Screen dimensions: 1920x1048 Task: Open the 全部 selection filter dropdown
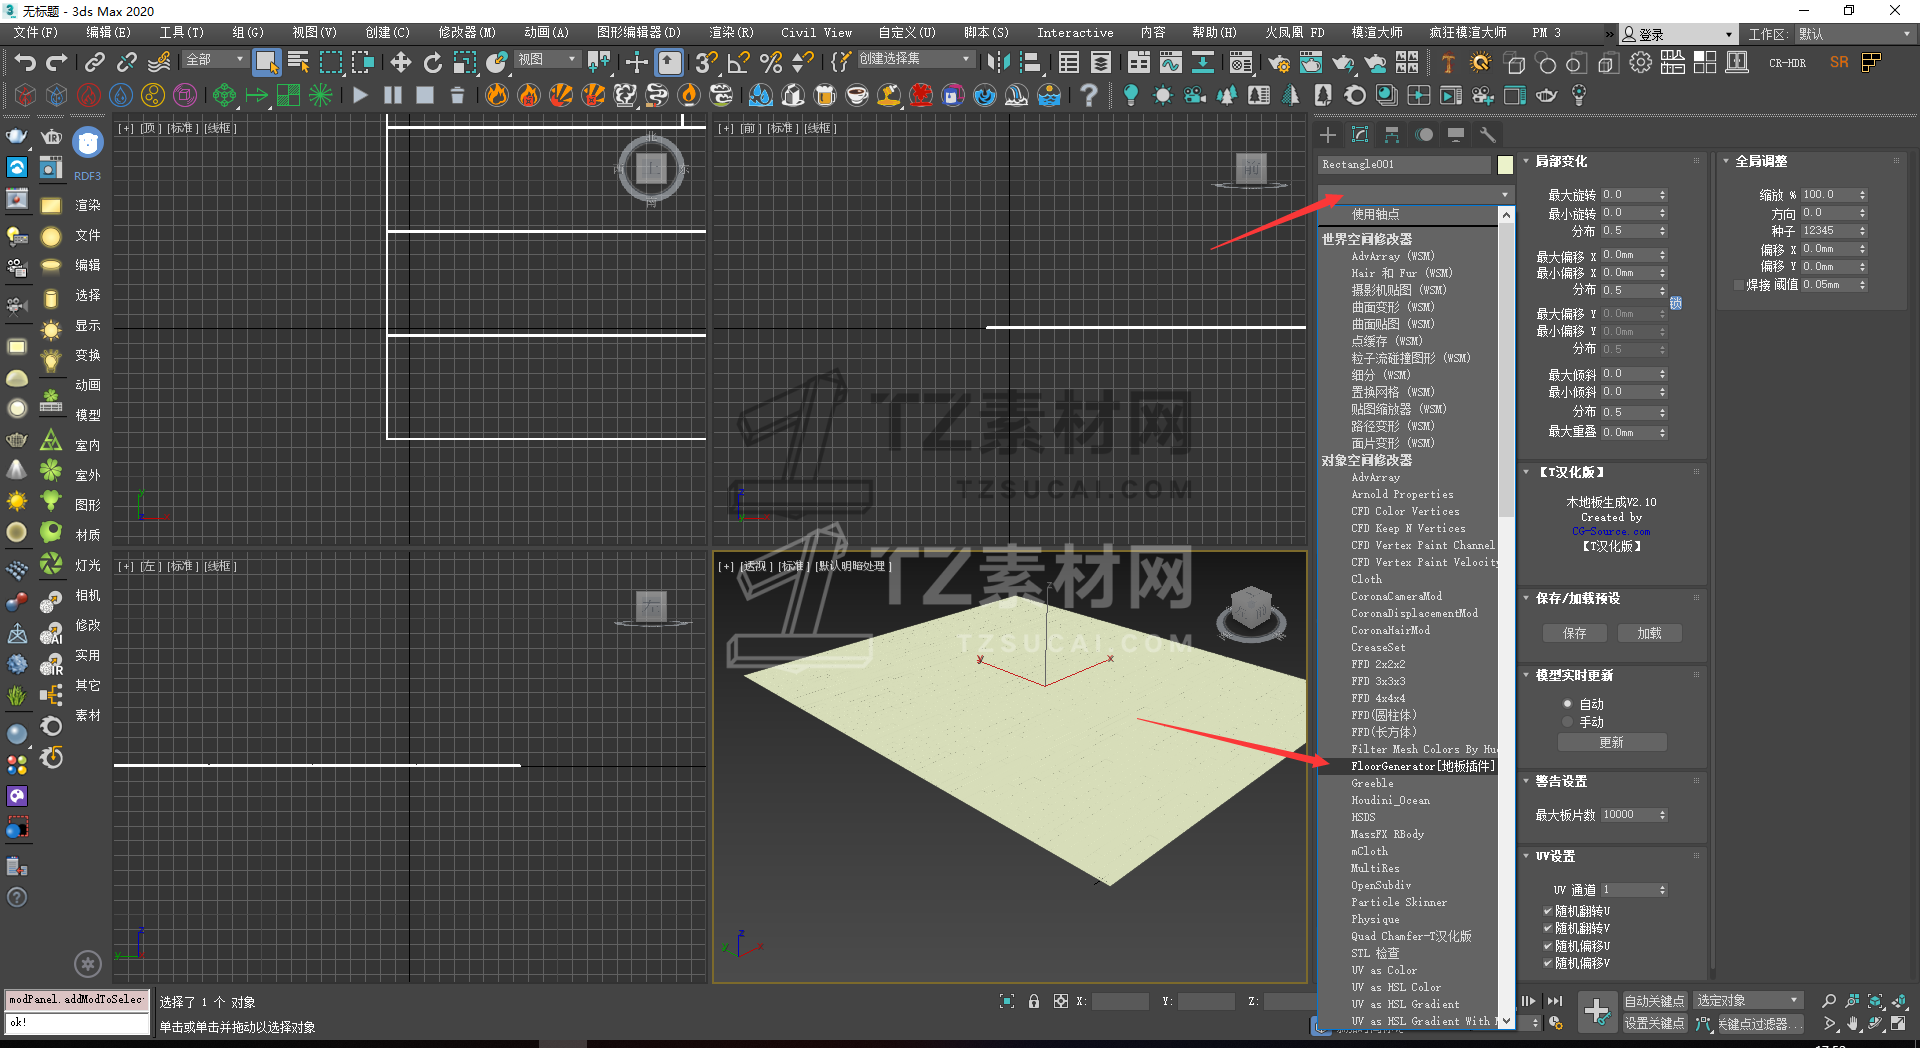pyautogui.click(x=214, y=60)
